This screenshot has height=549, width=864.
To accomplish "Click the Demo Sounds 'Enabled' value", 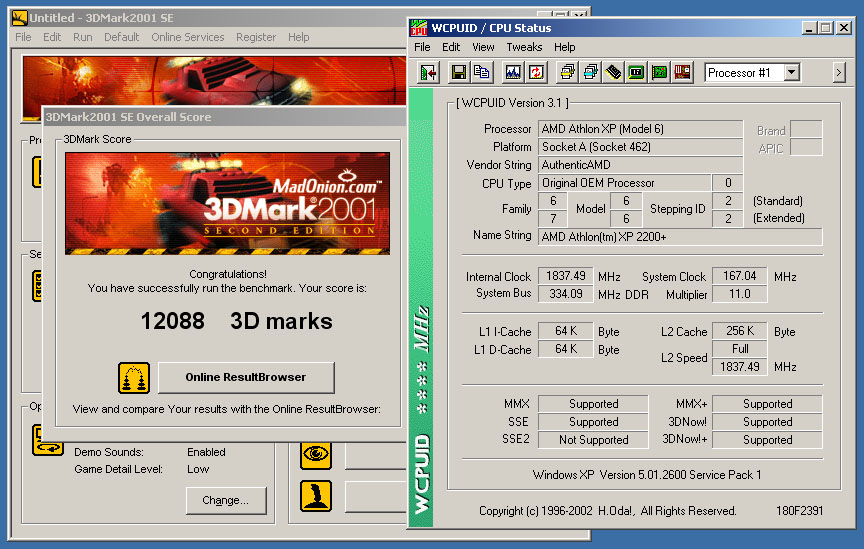I will click(x=206, y=452).
